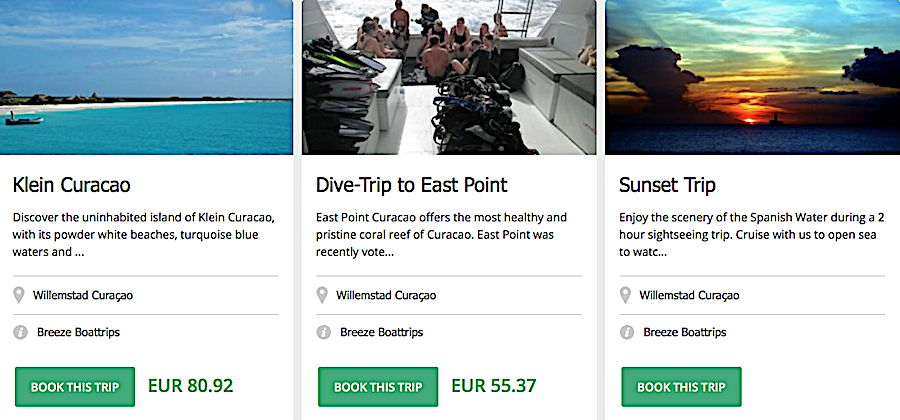The width and height of the screenshot is (900, 420).
Task: Open the Sunset Trip title link
Action: [x=667, y=185]
